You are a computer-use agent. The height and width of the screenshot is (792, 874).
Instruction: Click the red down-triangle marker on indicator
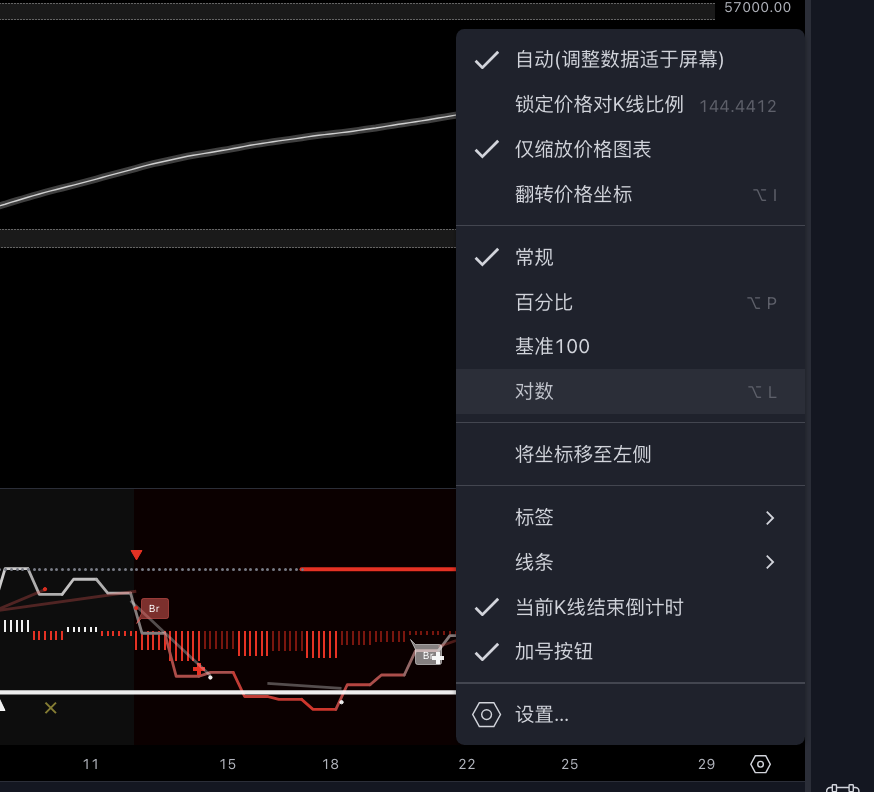point(136,555)
